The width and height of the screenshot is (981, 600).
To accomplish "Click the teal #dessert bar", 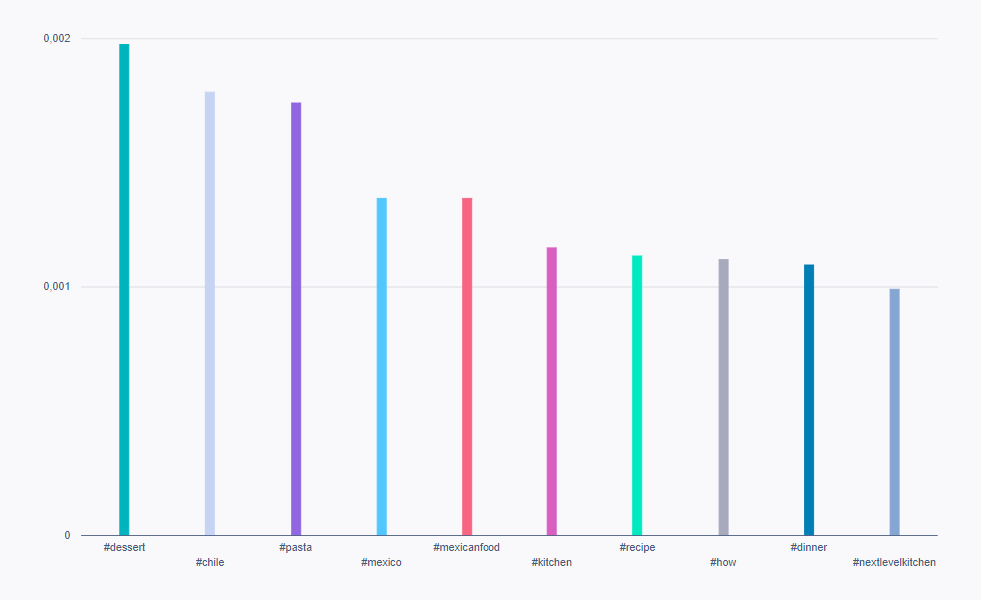I will click(124, 290).
